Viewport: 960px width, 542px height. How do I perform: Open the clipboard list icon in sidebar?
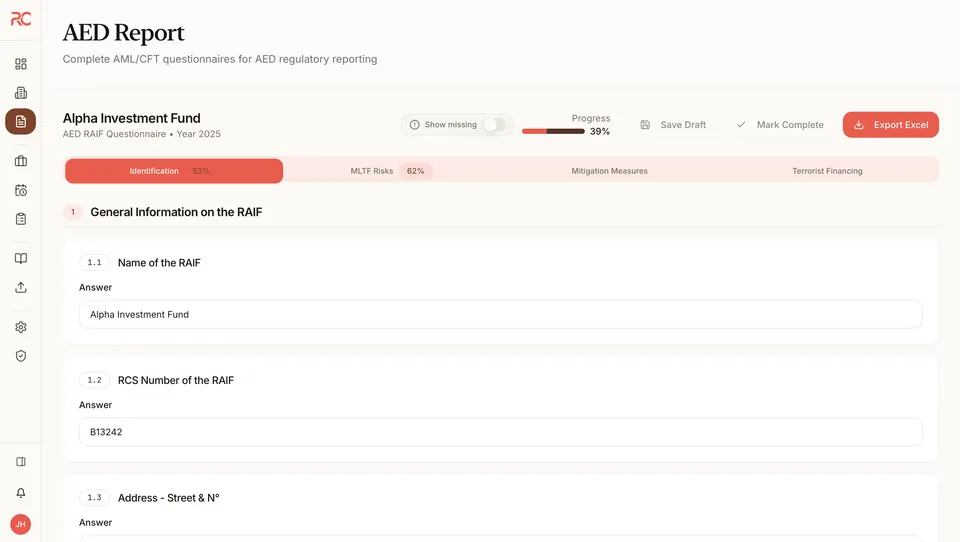(21, 219)
